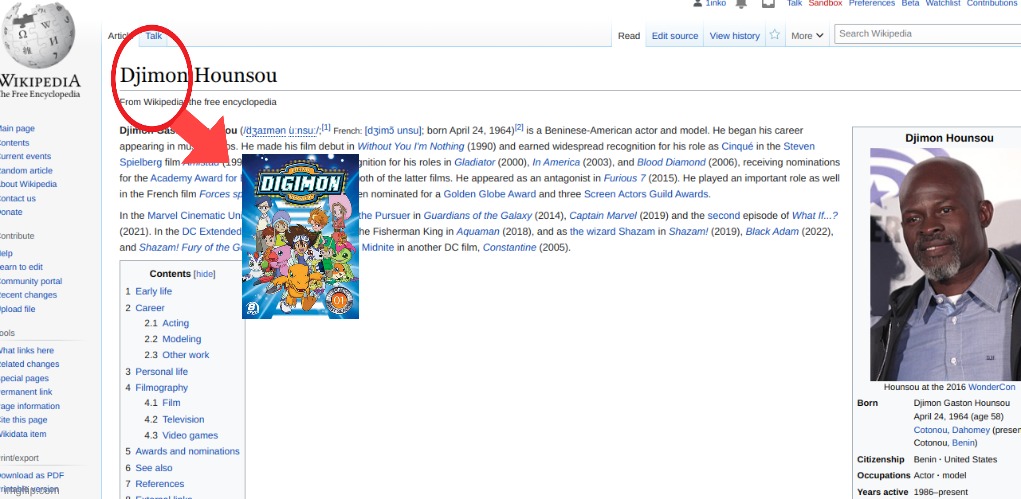
Task: Open the Constantine link
Action: pos(511,248)
